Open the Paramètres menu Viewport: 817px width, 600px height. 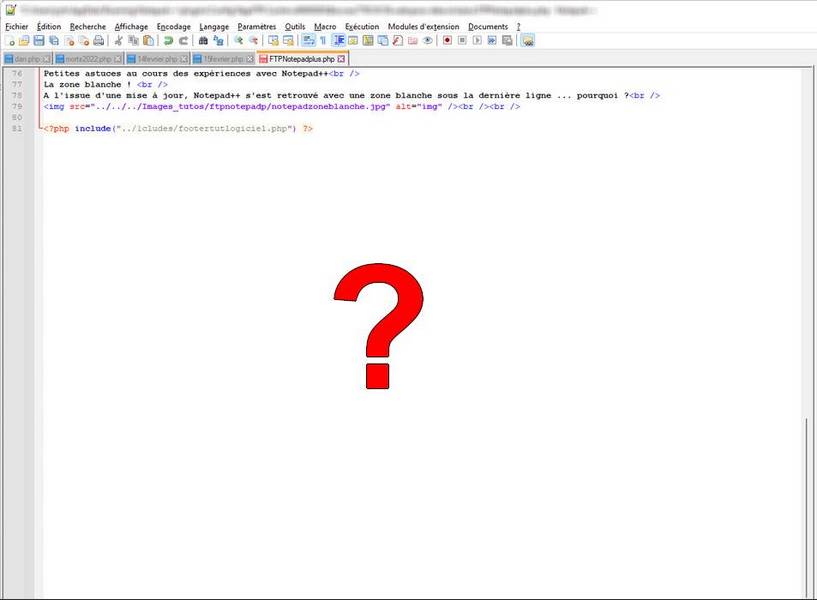tap(256, 27)
